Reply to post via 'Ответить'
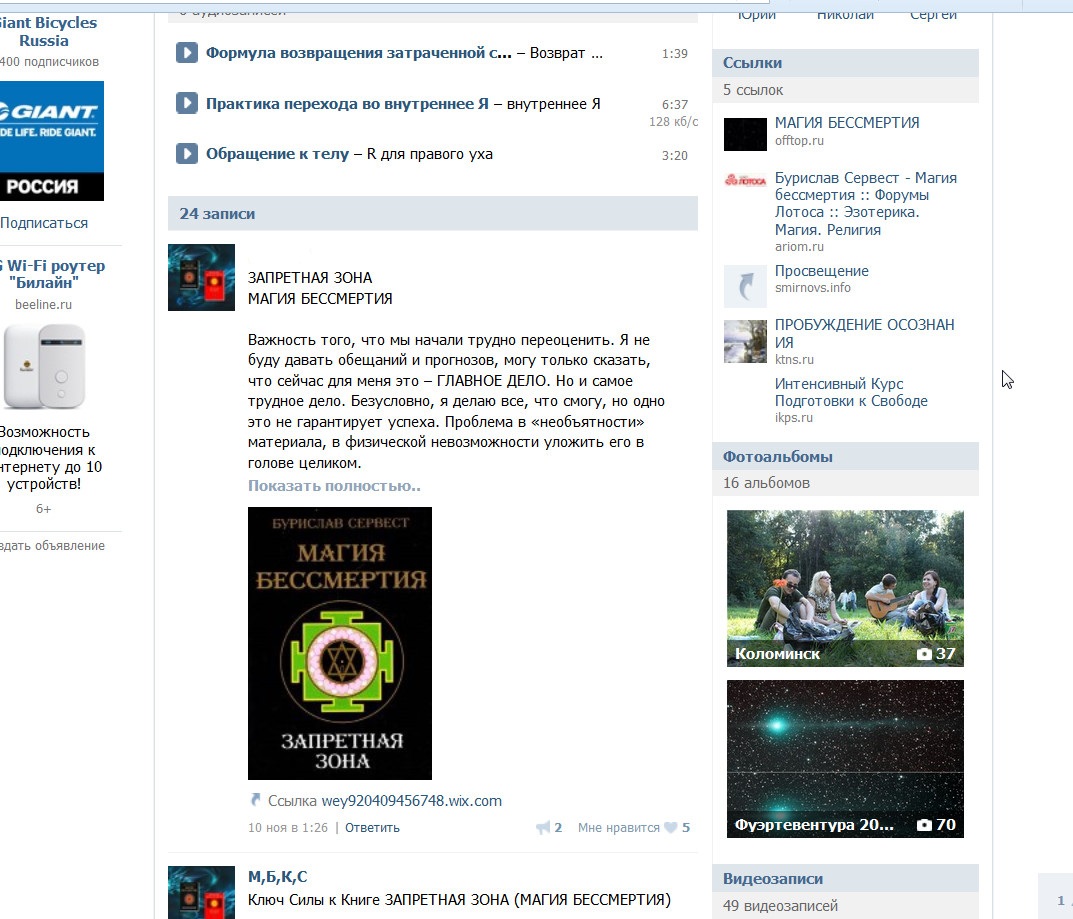 tap(372, 827)
